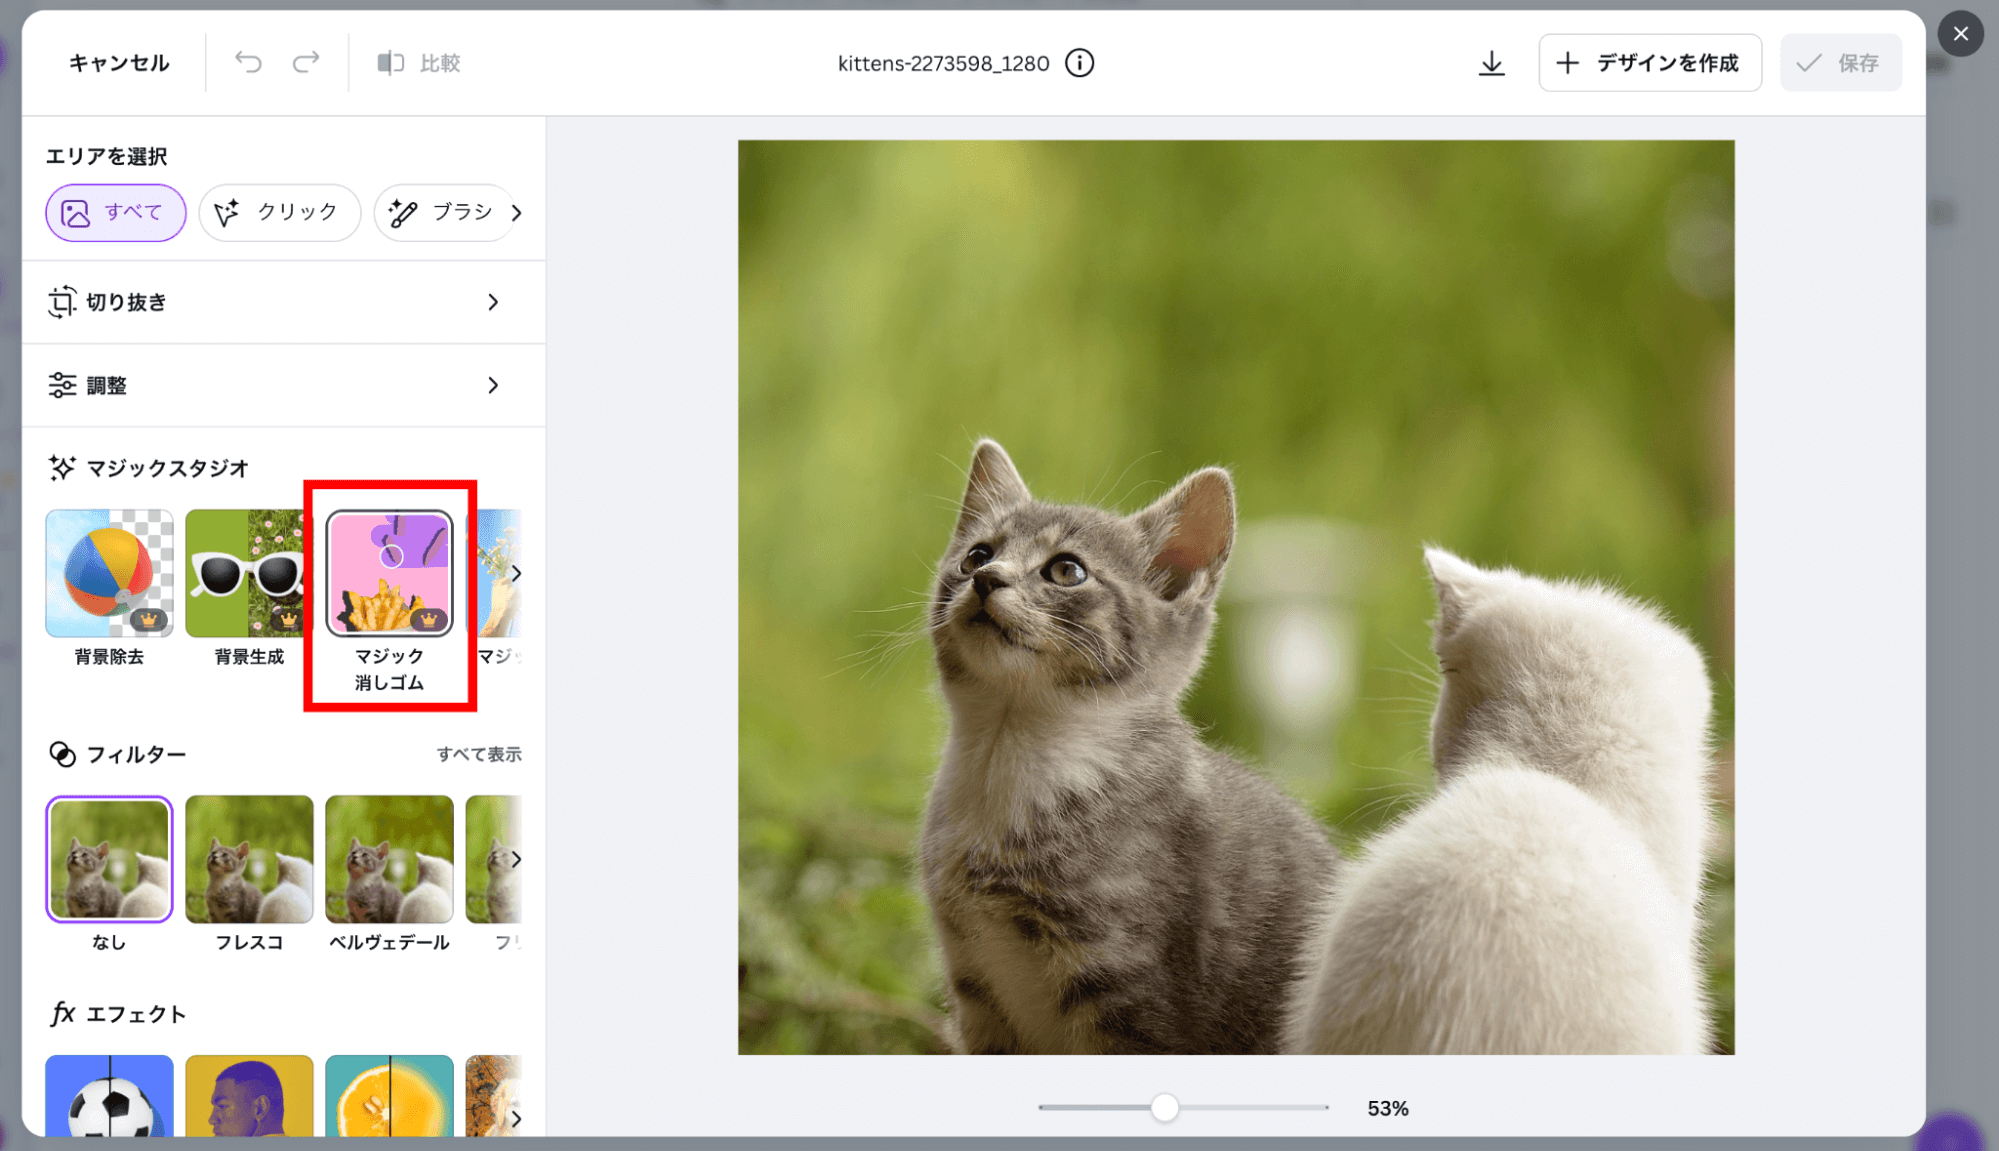The width and height of the screenshot is (1999, 1151).
Task: Click the デザインを作成 create design button
Action: click(1649, 63)
